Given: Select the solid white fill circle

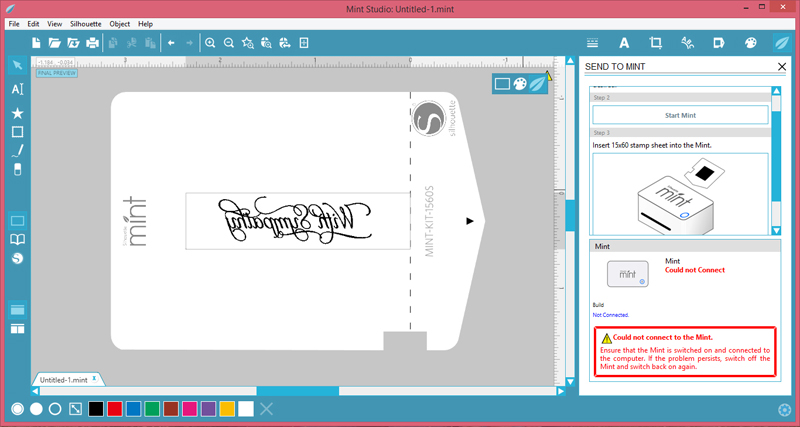Looking at the screenshot, I should (36, 409).
